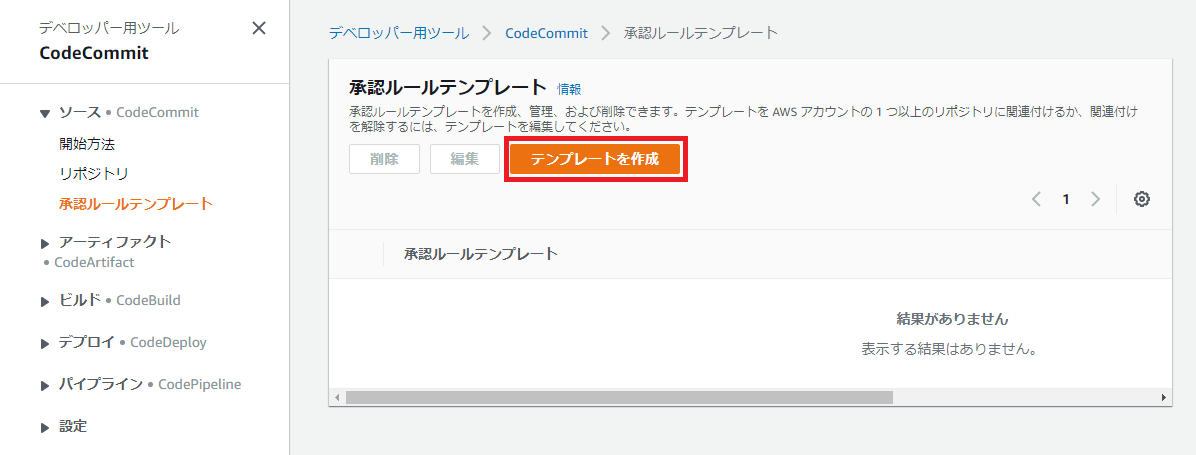Click the horizontal scrollbar thumb
The width and height of the screenshot is (1196, 455).
point(618,397)
